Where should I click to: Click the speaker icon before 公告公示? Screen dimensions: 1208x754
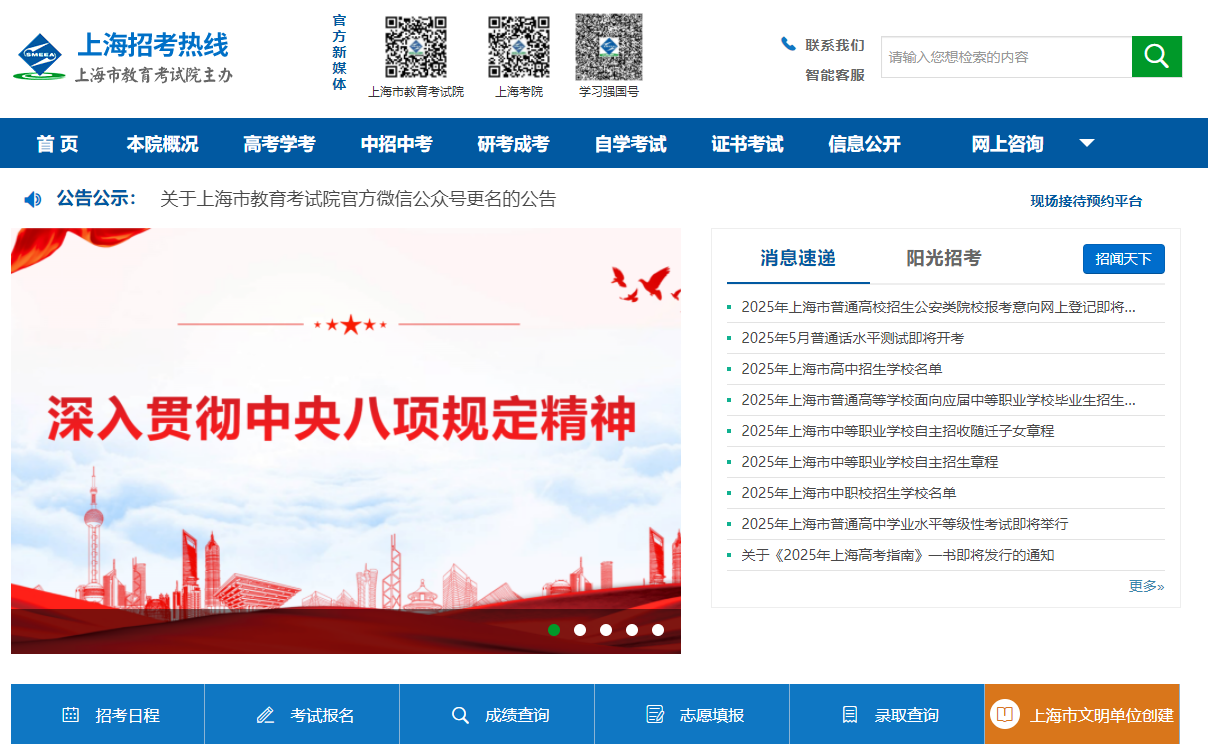[32, 199]
